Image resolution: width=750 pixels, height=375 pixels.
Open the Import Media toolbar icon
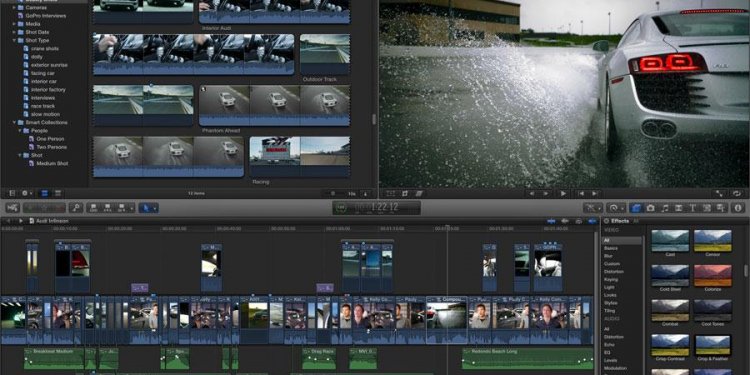click(x=12, y=208)
